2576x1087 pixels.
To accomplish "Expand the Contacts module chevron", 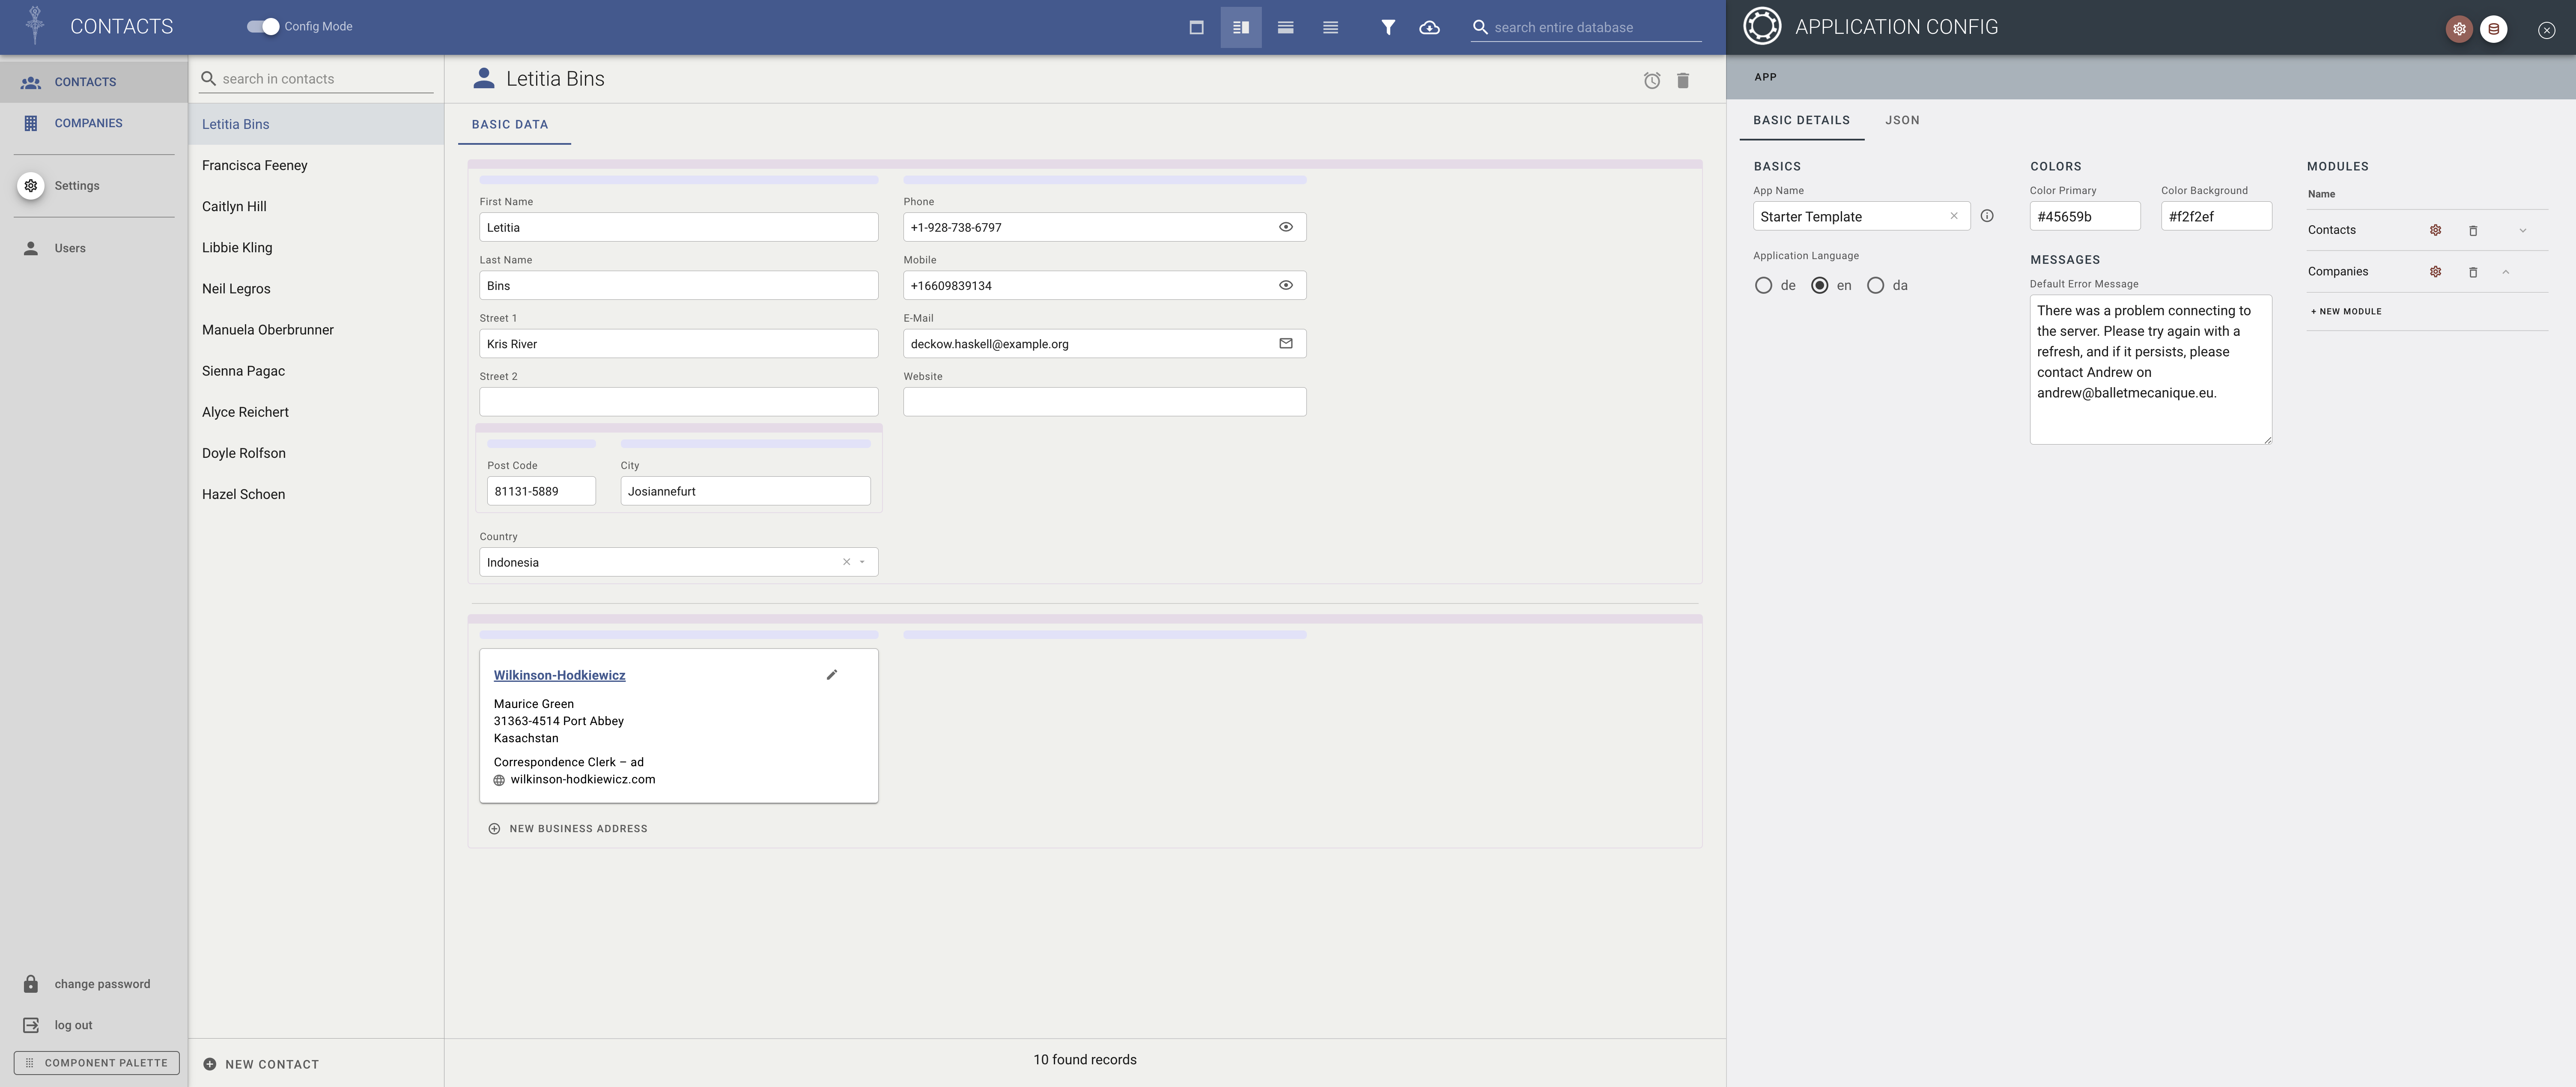I will 2522,230.
